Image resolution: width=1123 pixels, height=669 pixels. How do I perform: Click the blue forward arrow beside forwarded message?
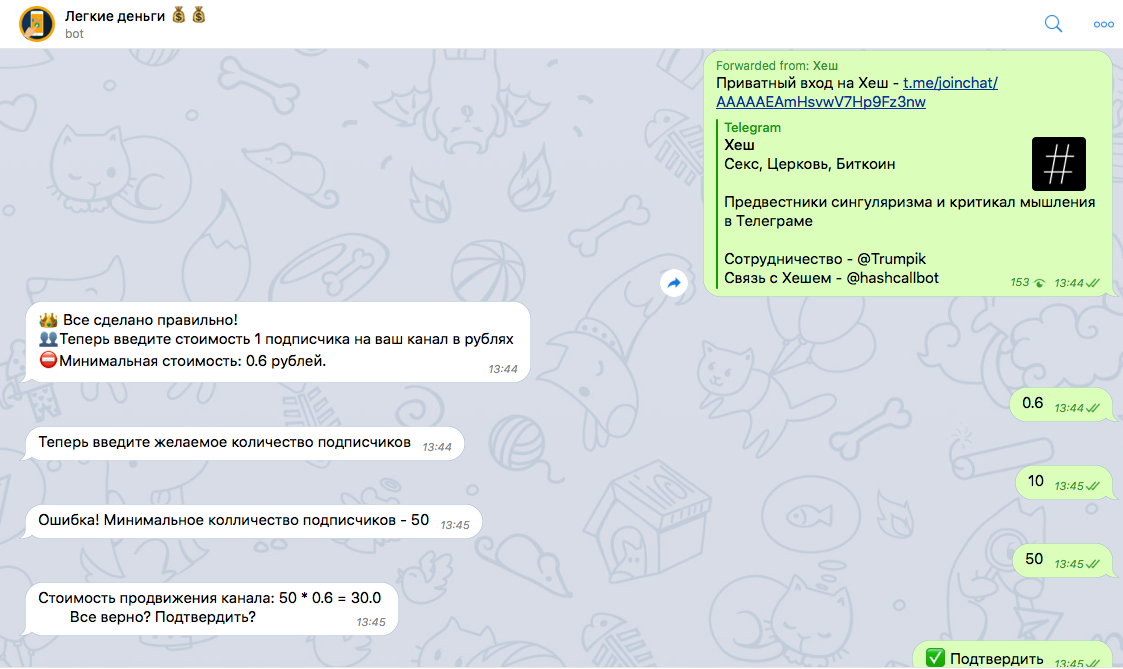pos(674,283)
